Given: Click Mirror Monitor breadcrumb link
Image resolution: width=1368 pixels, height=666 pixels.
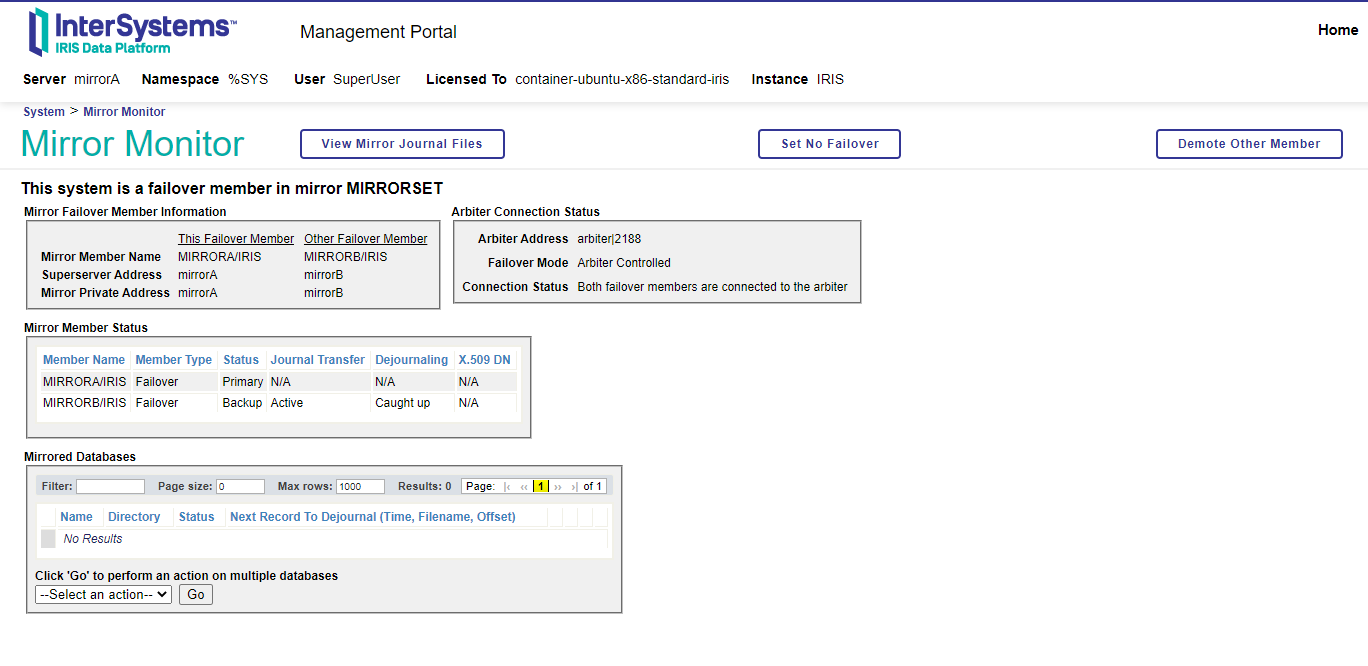Looking at the screenshot, I should [124, 112].
